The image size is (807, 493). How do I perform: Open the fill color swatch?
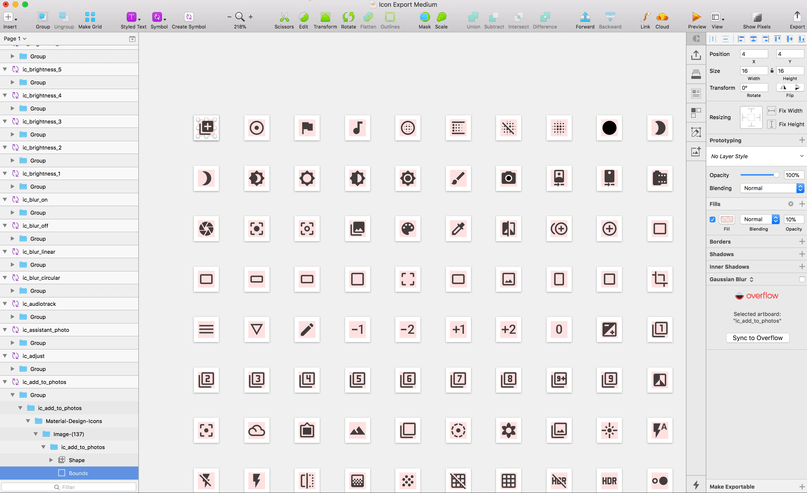coord(727,220)
